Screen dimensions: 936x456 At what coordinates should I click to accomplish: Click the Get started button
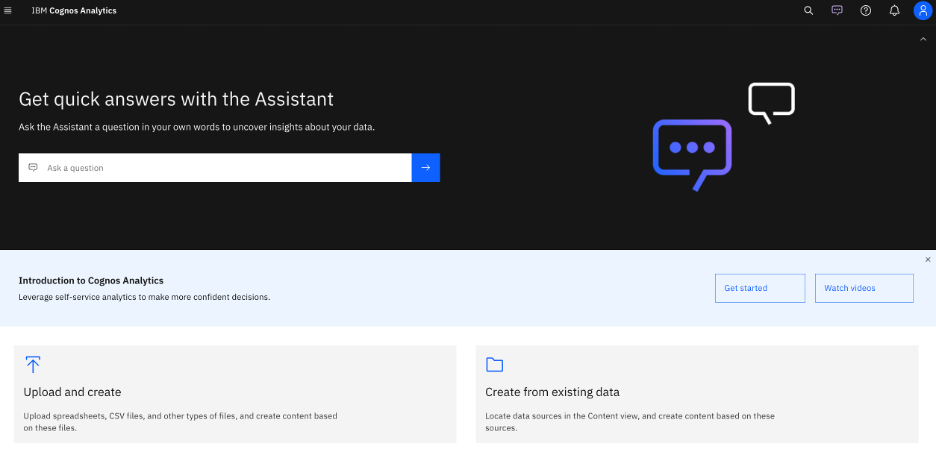pyautogui.click(x=760, y=288)
